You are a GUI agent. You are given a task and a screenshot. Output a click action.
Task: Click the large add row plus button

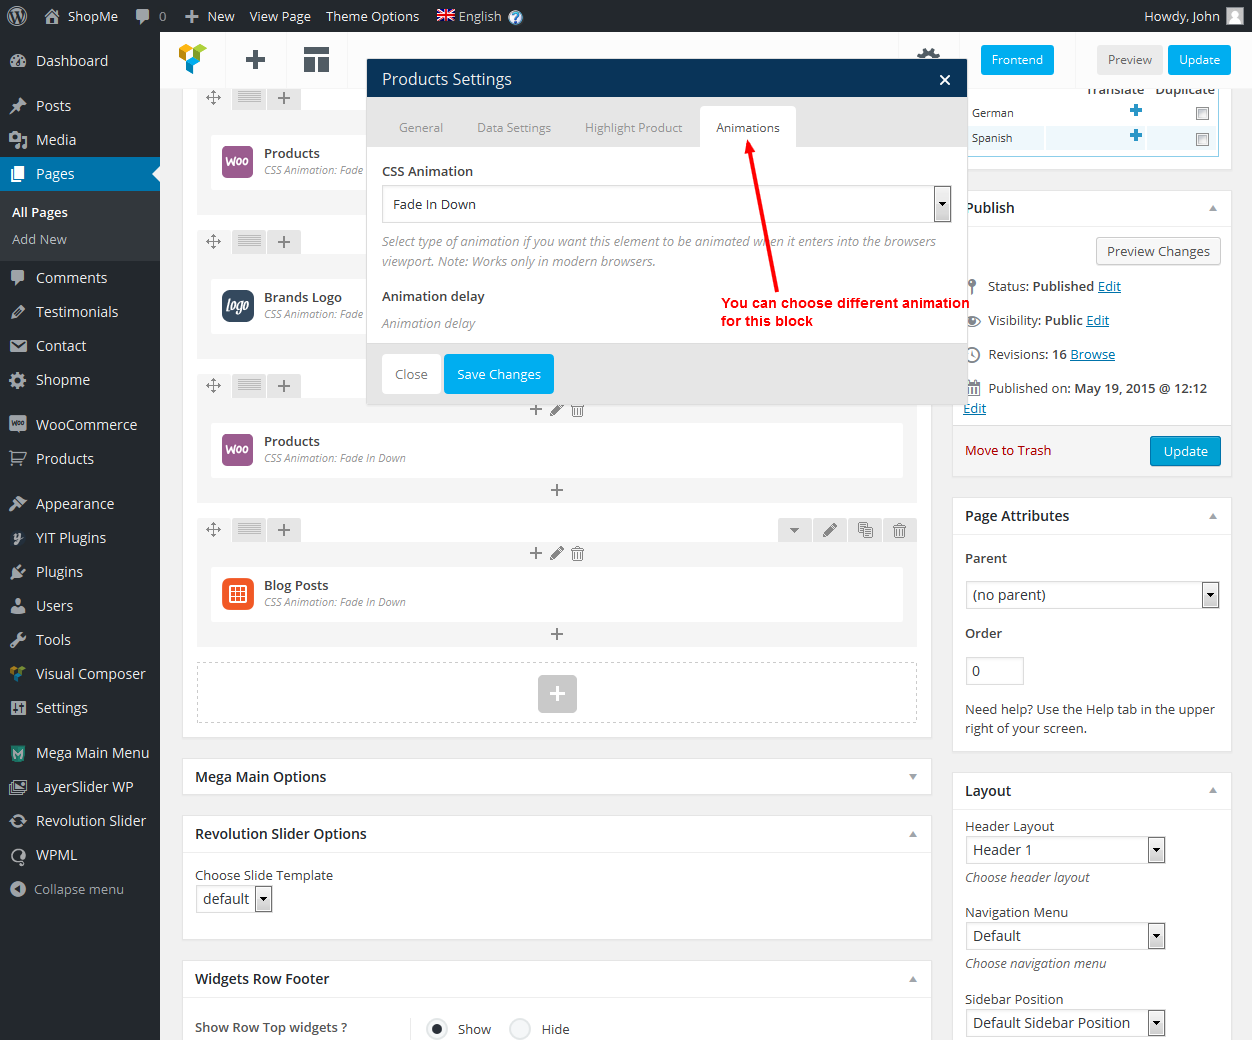tap(557, 694)
